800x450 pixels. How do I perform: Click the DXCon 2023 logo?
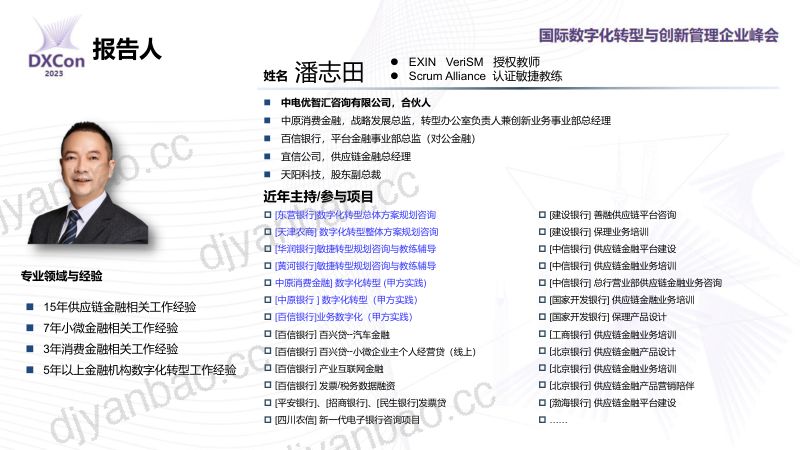point(57,47)
